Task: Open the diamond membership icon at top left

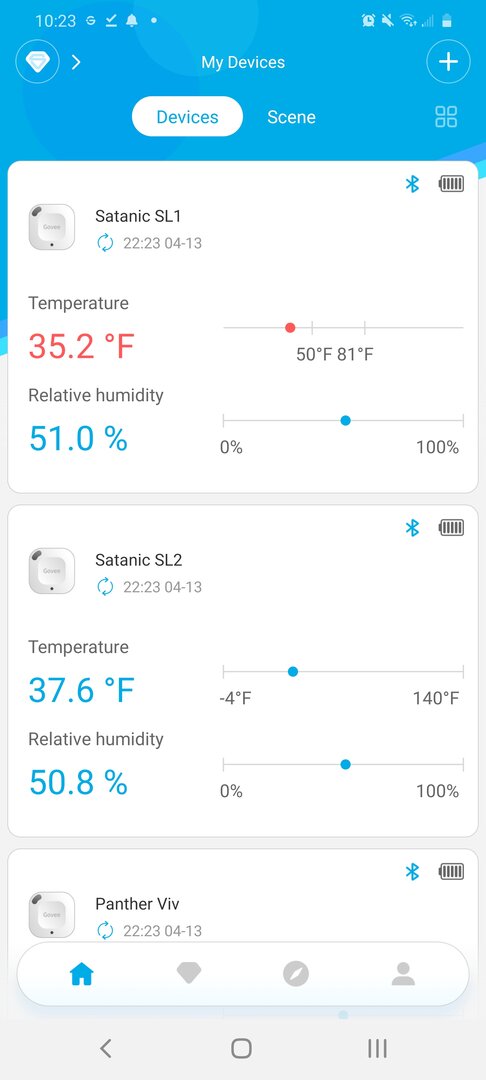Action: (37, 62)
